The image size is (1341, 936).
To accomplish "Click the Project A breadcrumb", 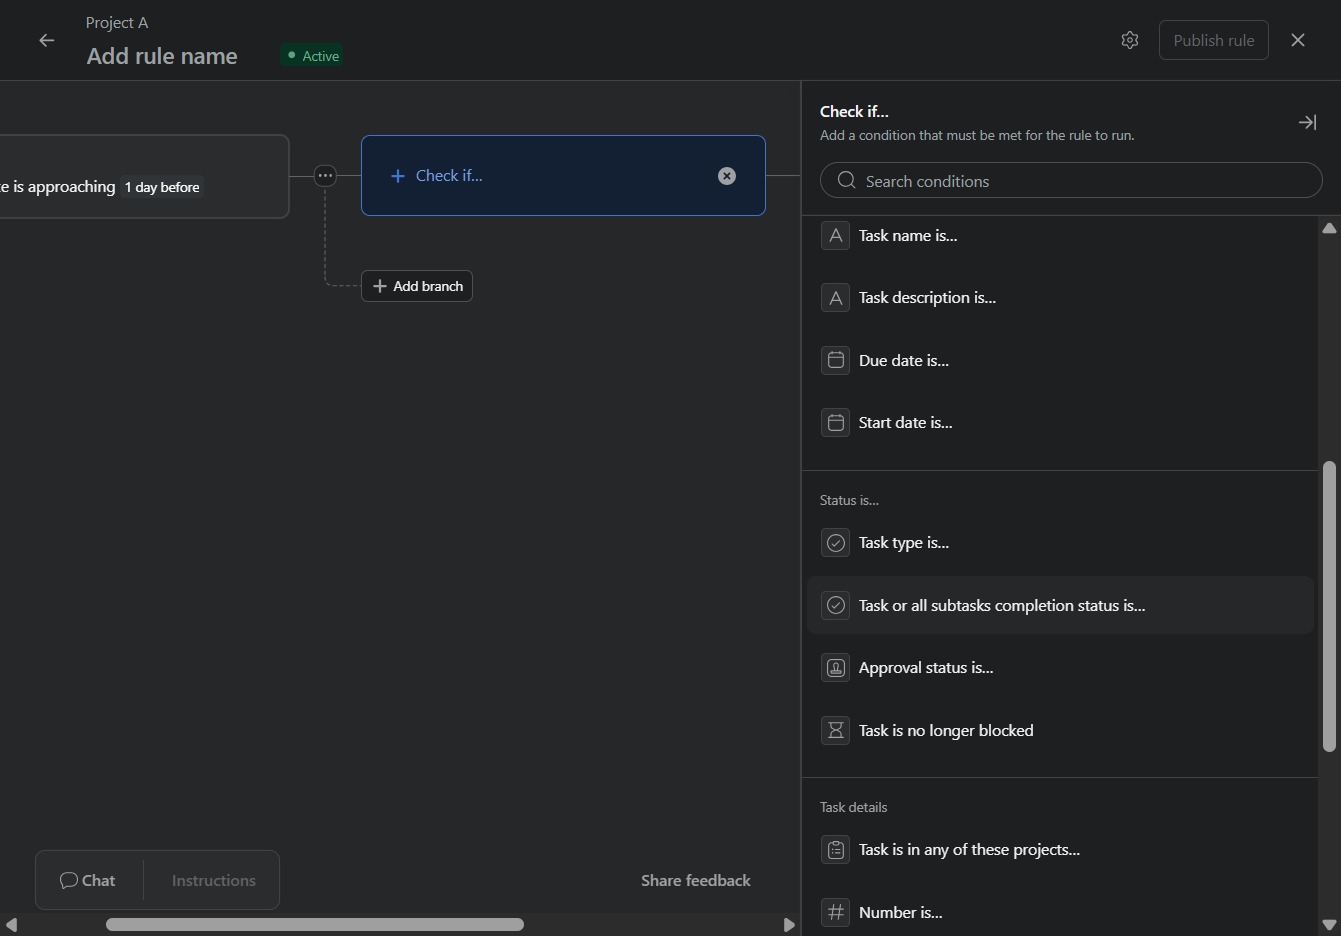I will 117,22.
